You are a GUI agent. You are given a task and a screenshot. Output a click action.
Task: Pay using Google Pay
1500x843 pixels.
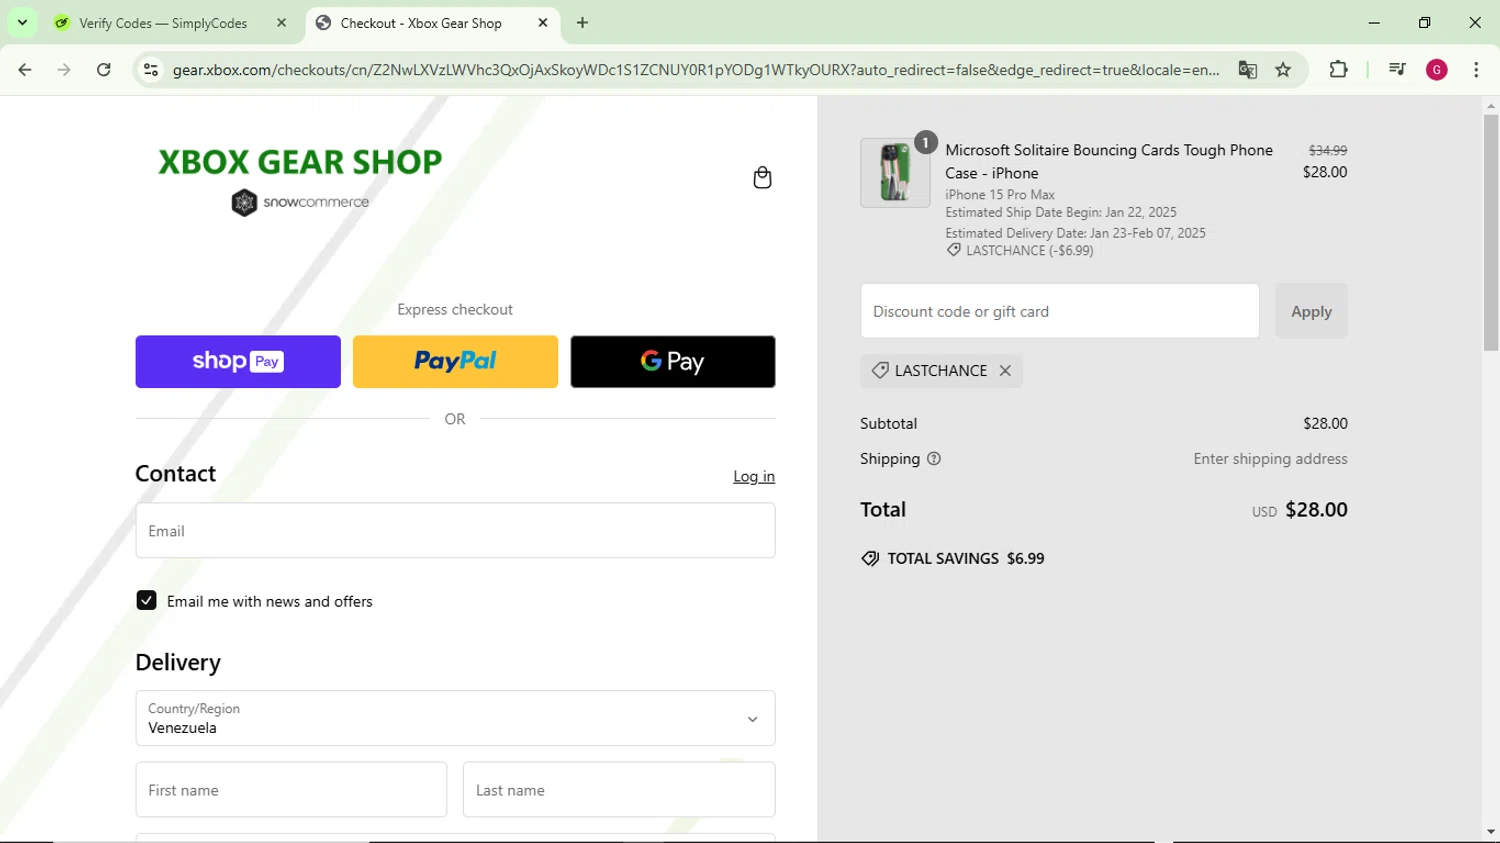(x=673, y=362)
